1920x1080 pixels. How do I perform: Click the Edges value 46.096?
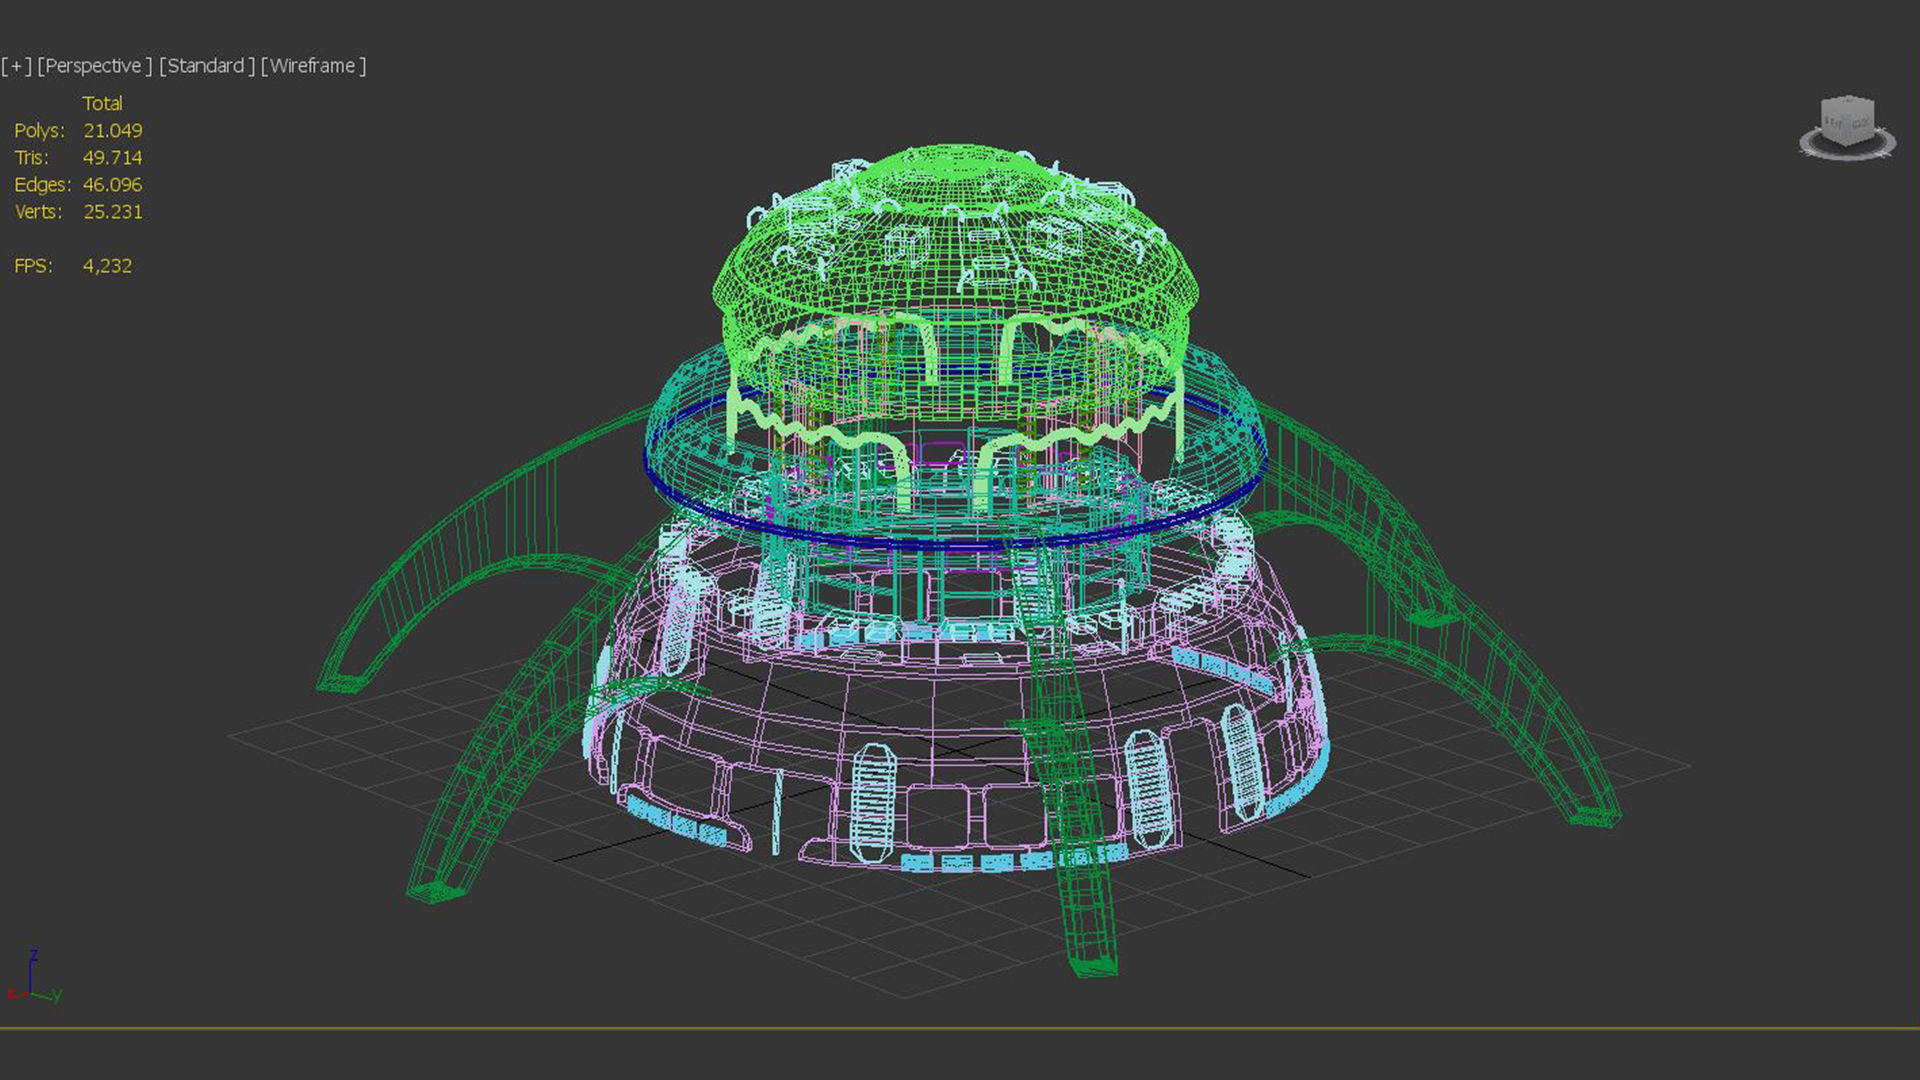pyautogui.click(x=112, y=185)
